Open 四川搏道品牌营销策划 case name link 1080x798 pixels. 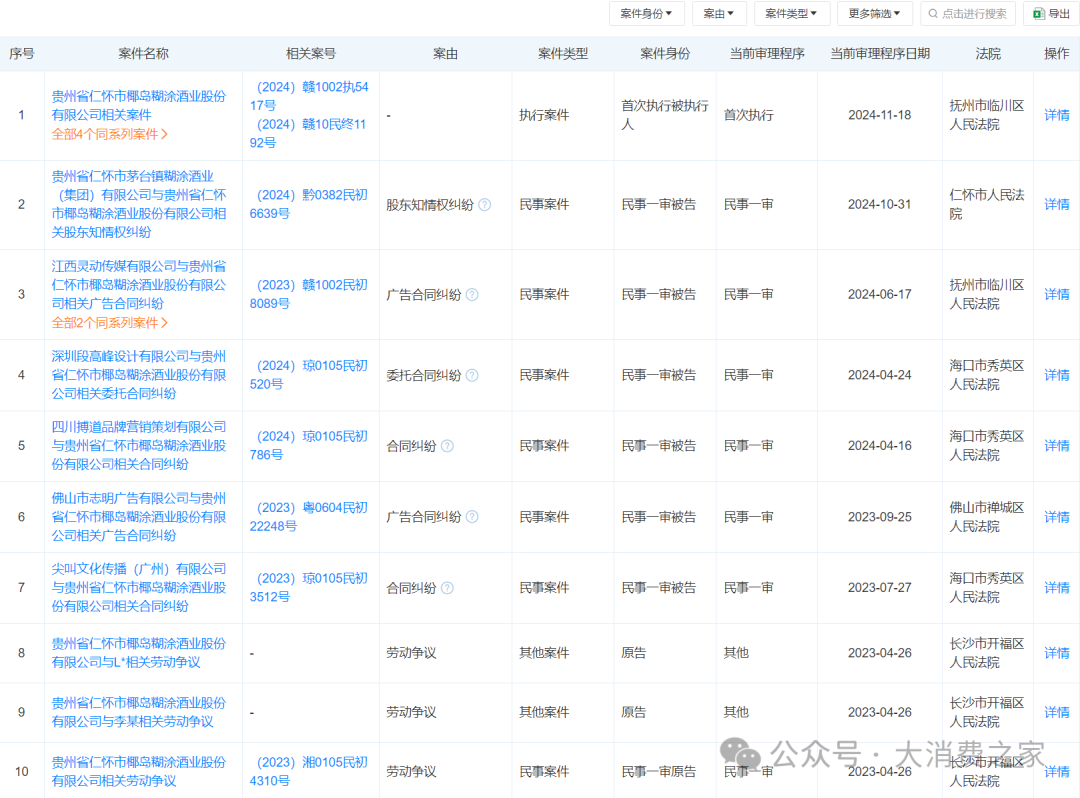(x=138, y=446)
